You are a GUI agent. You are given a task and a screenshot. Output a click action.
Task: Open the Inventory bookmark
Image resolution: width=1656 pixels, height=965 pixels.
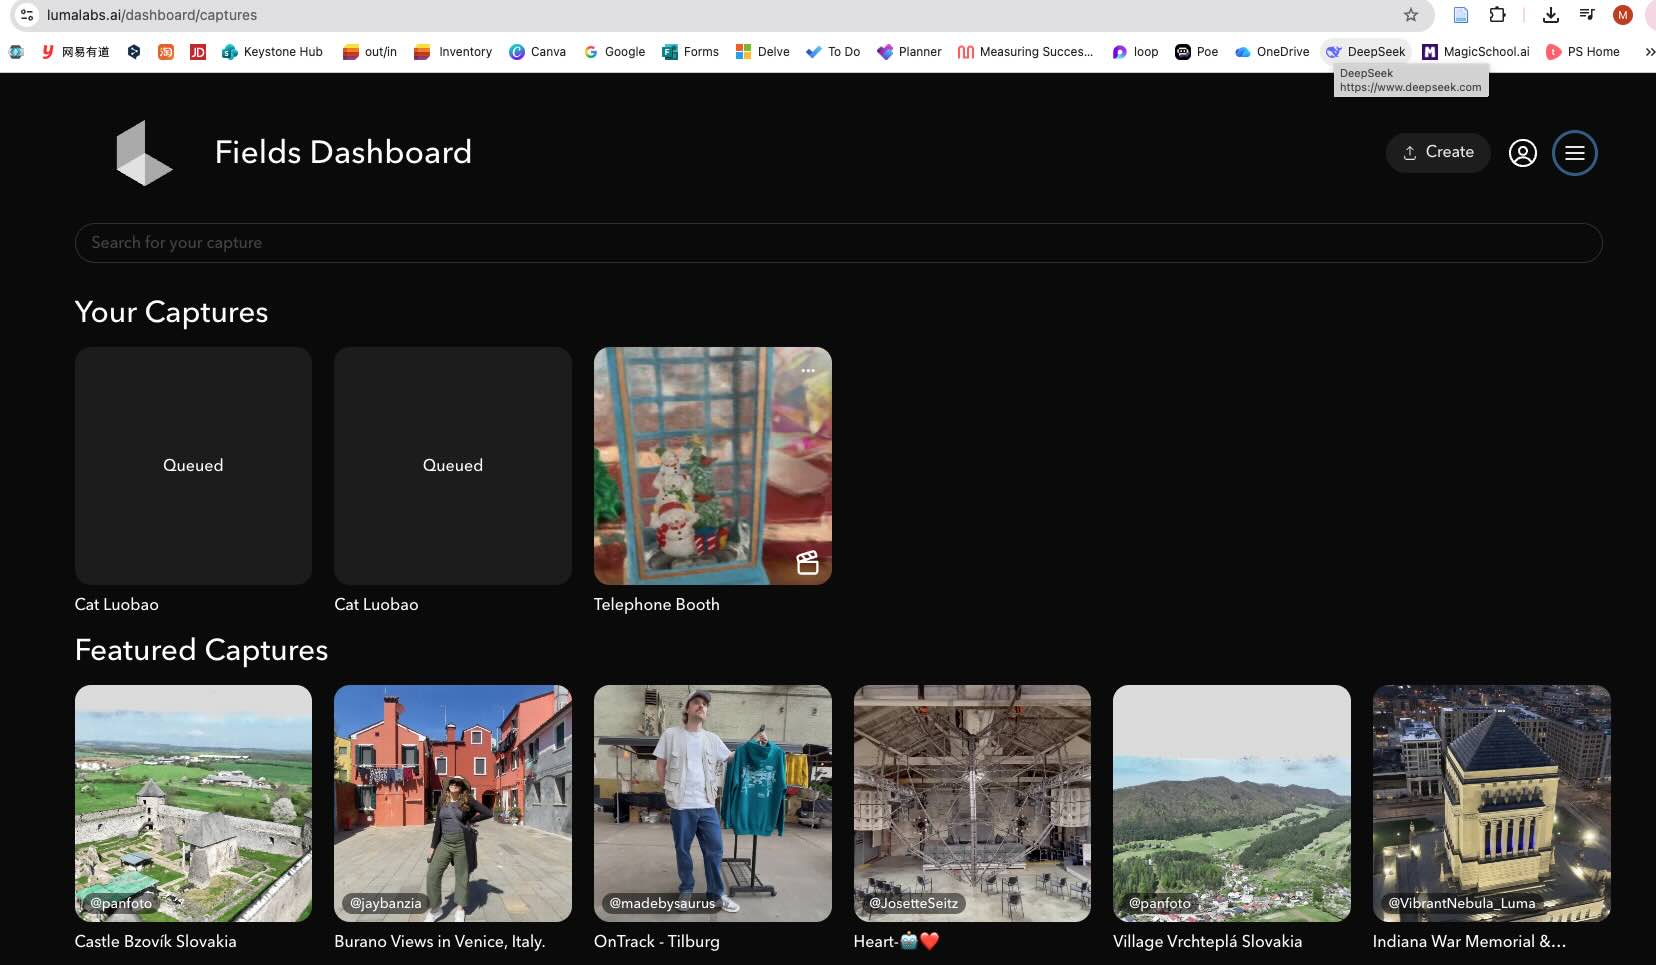coord(453,52)
